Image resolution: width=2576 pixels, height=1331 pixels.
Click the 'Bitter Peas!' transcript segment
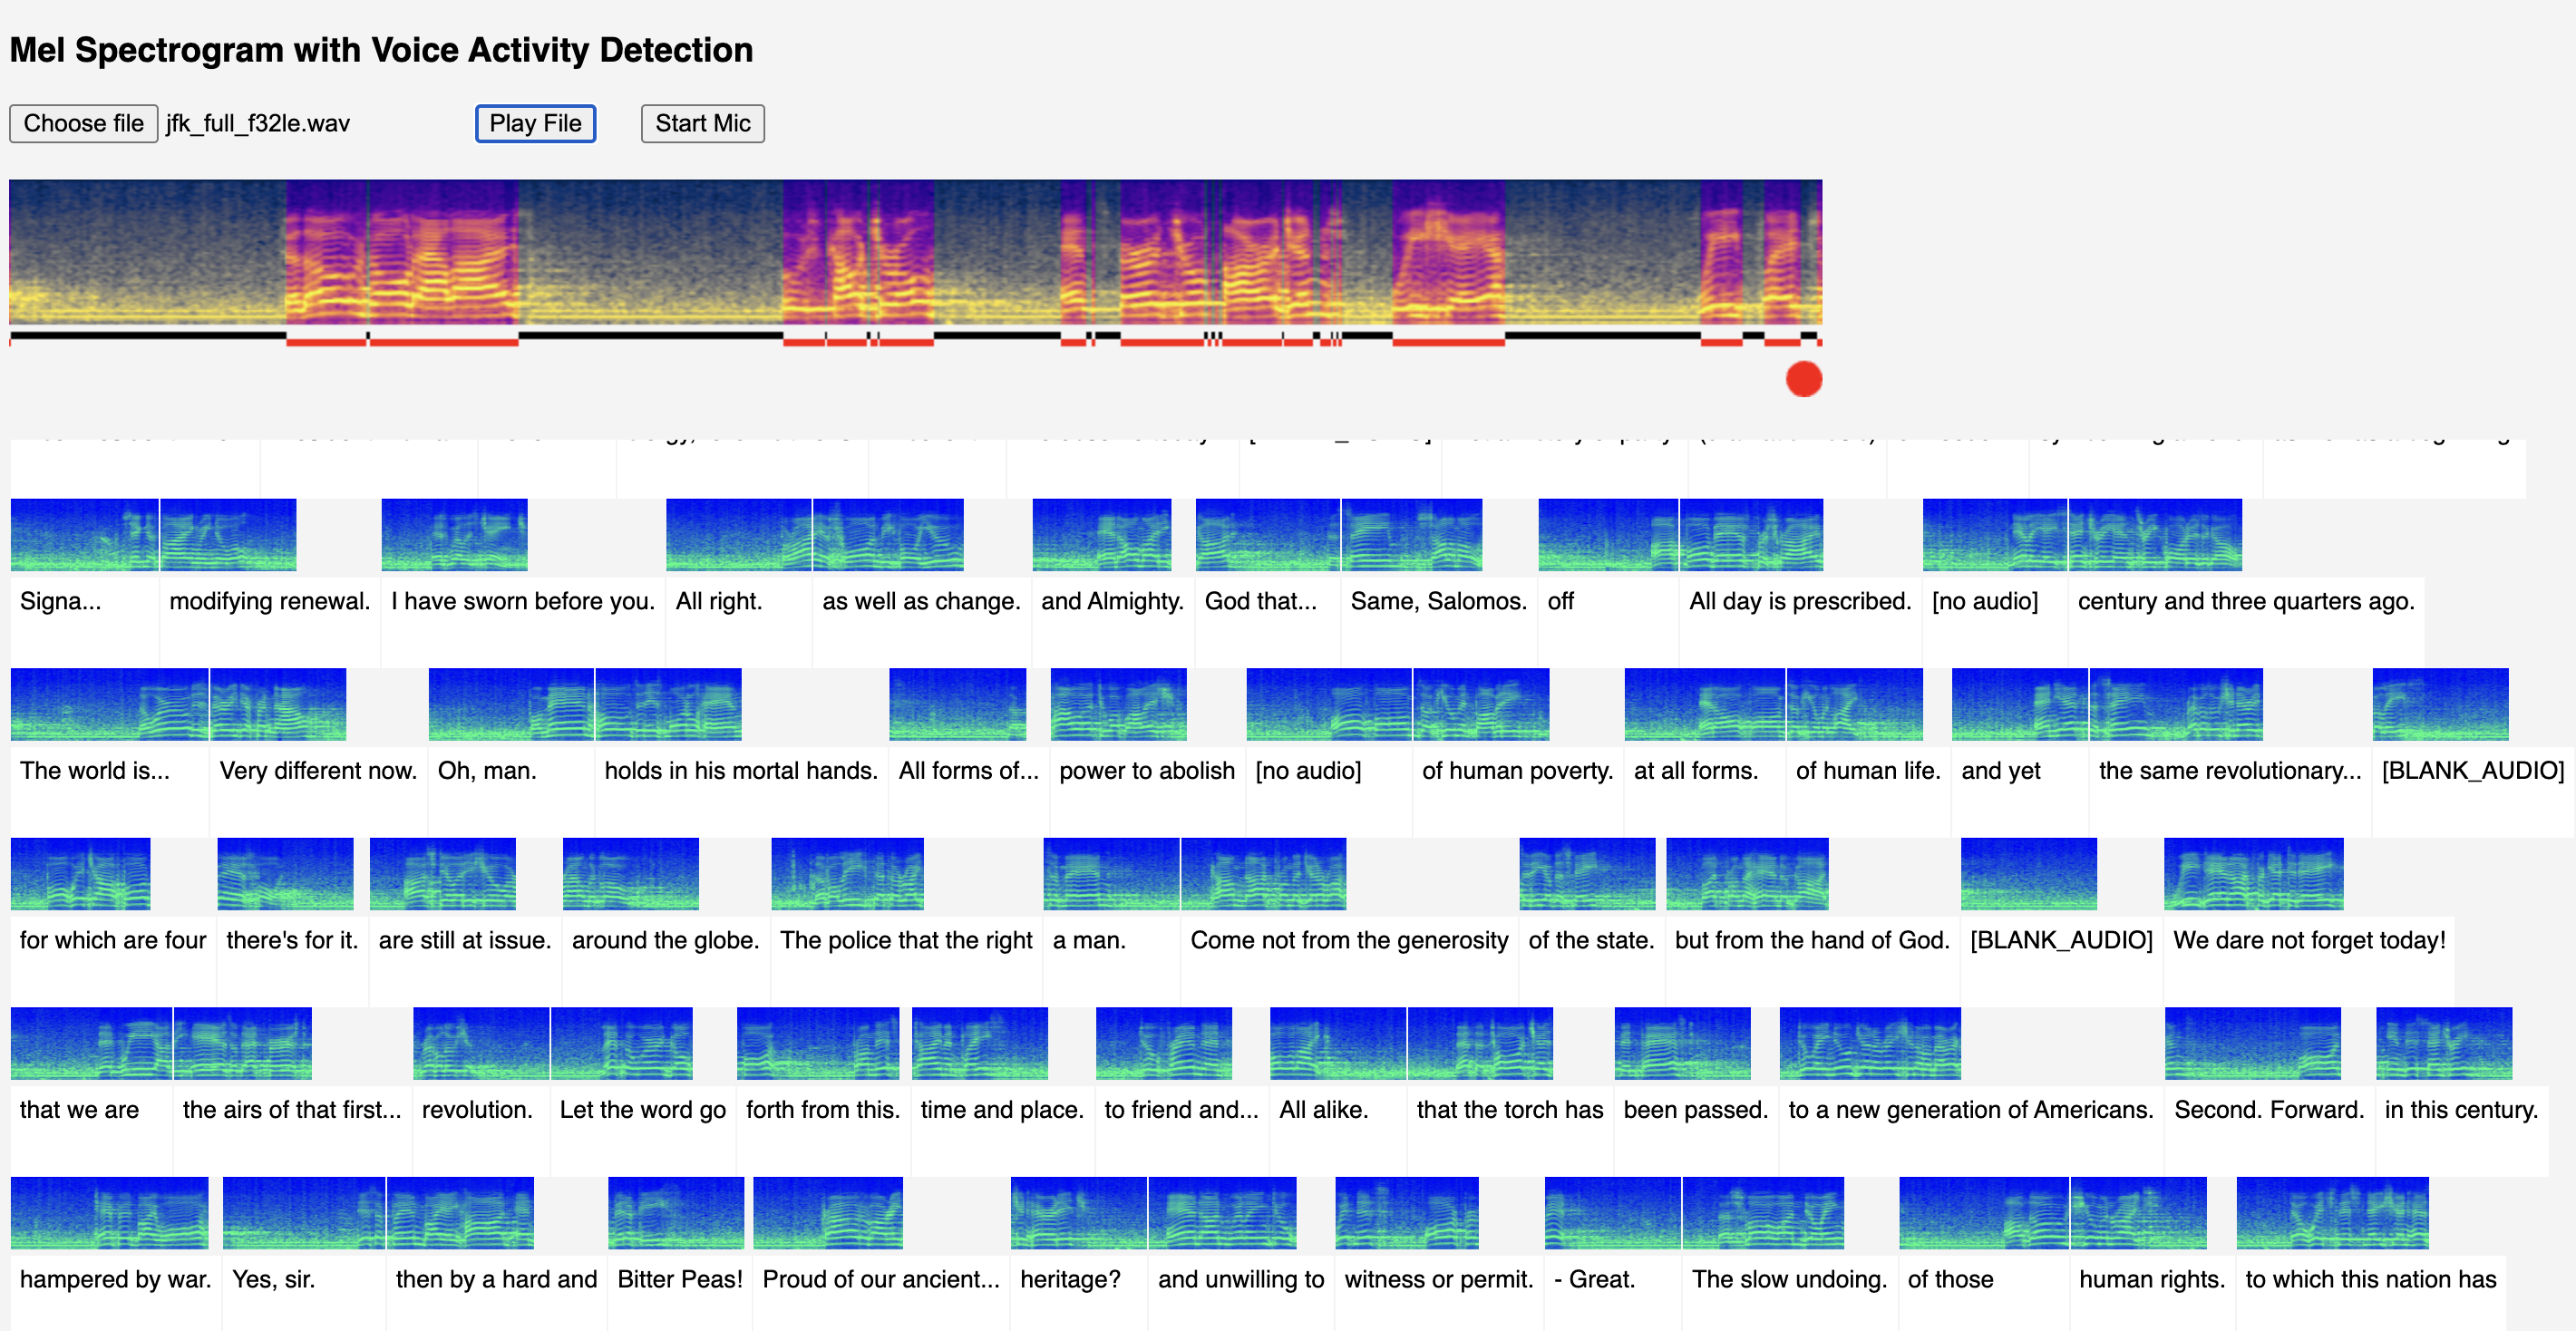[x=679, y=1279]
